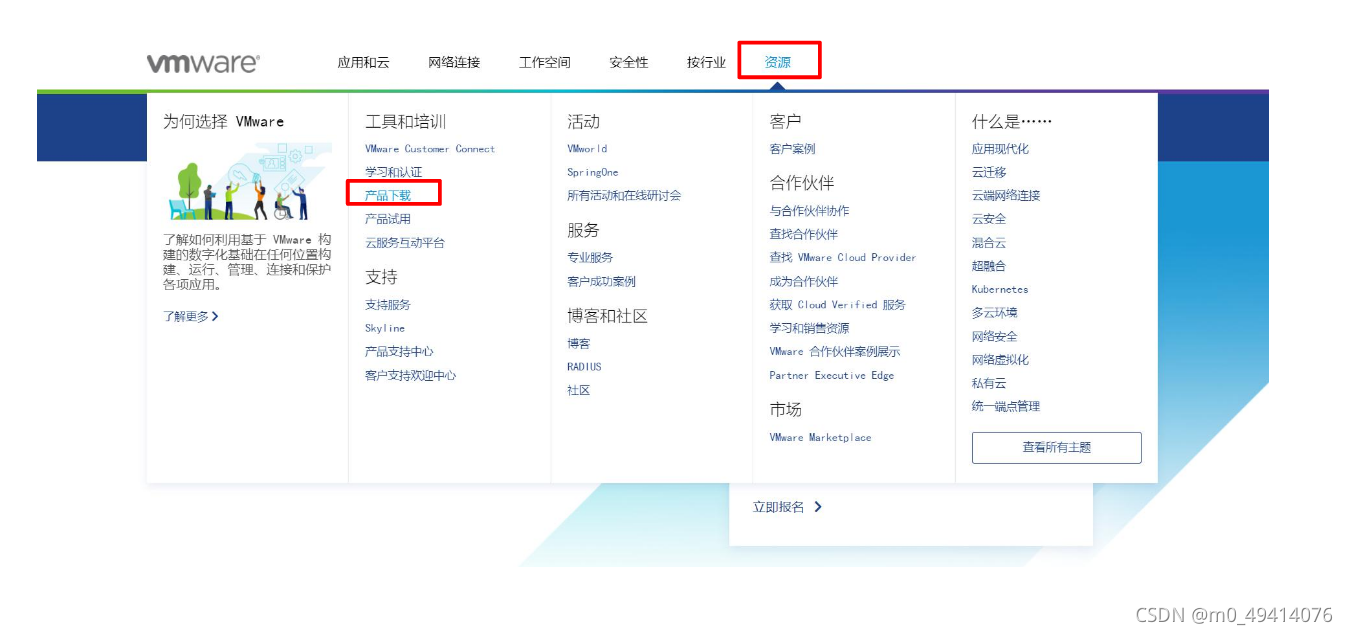
Task: Open the 网络连接 menu
Action: (454, 62)
